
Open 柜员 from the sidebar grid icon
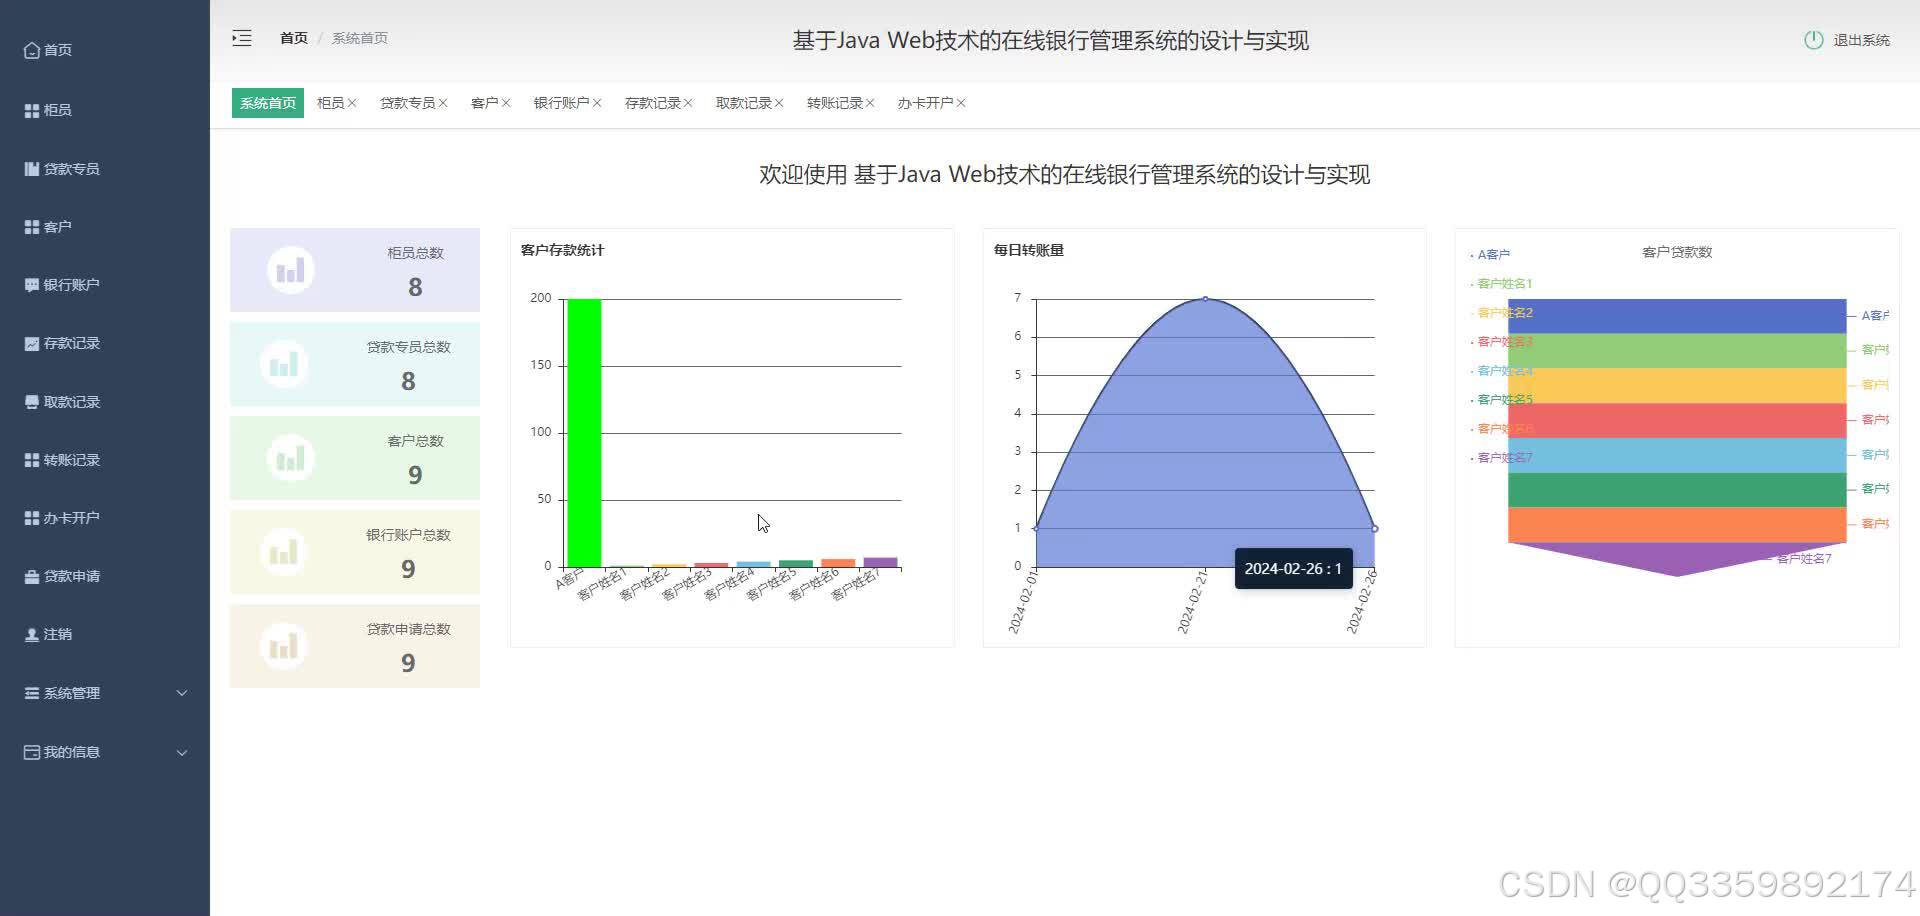tap(32, 110)
